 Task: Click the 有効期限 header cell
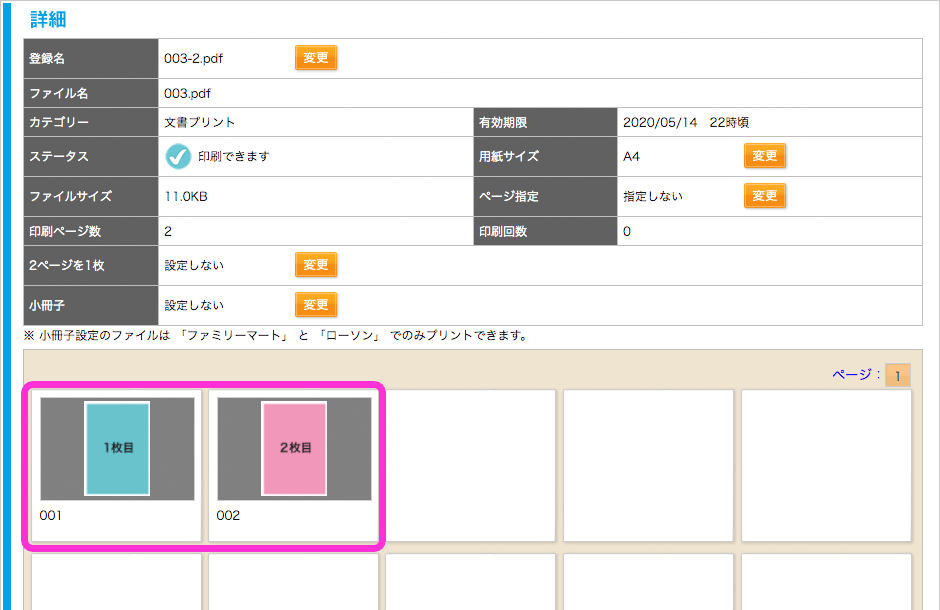[x=545, y=122]
